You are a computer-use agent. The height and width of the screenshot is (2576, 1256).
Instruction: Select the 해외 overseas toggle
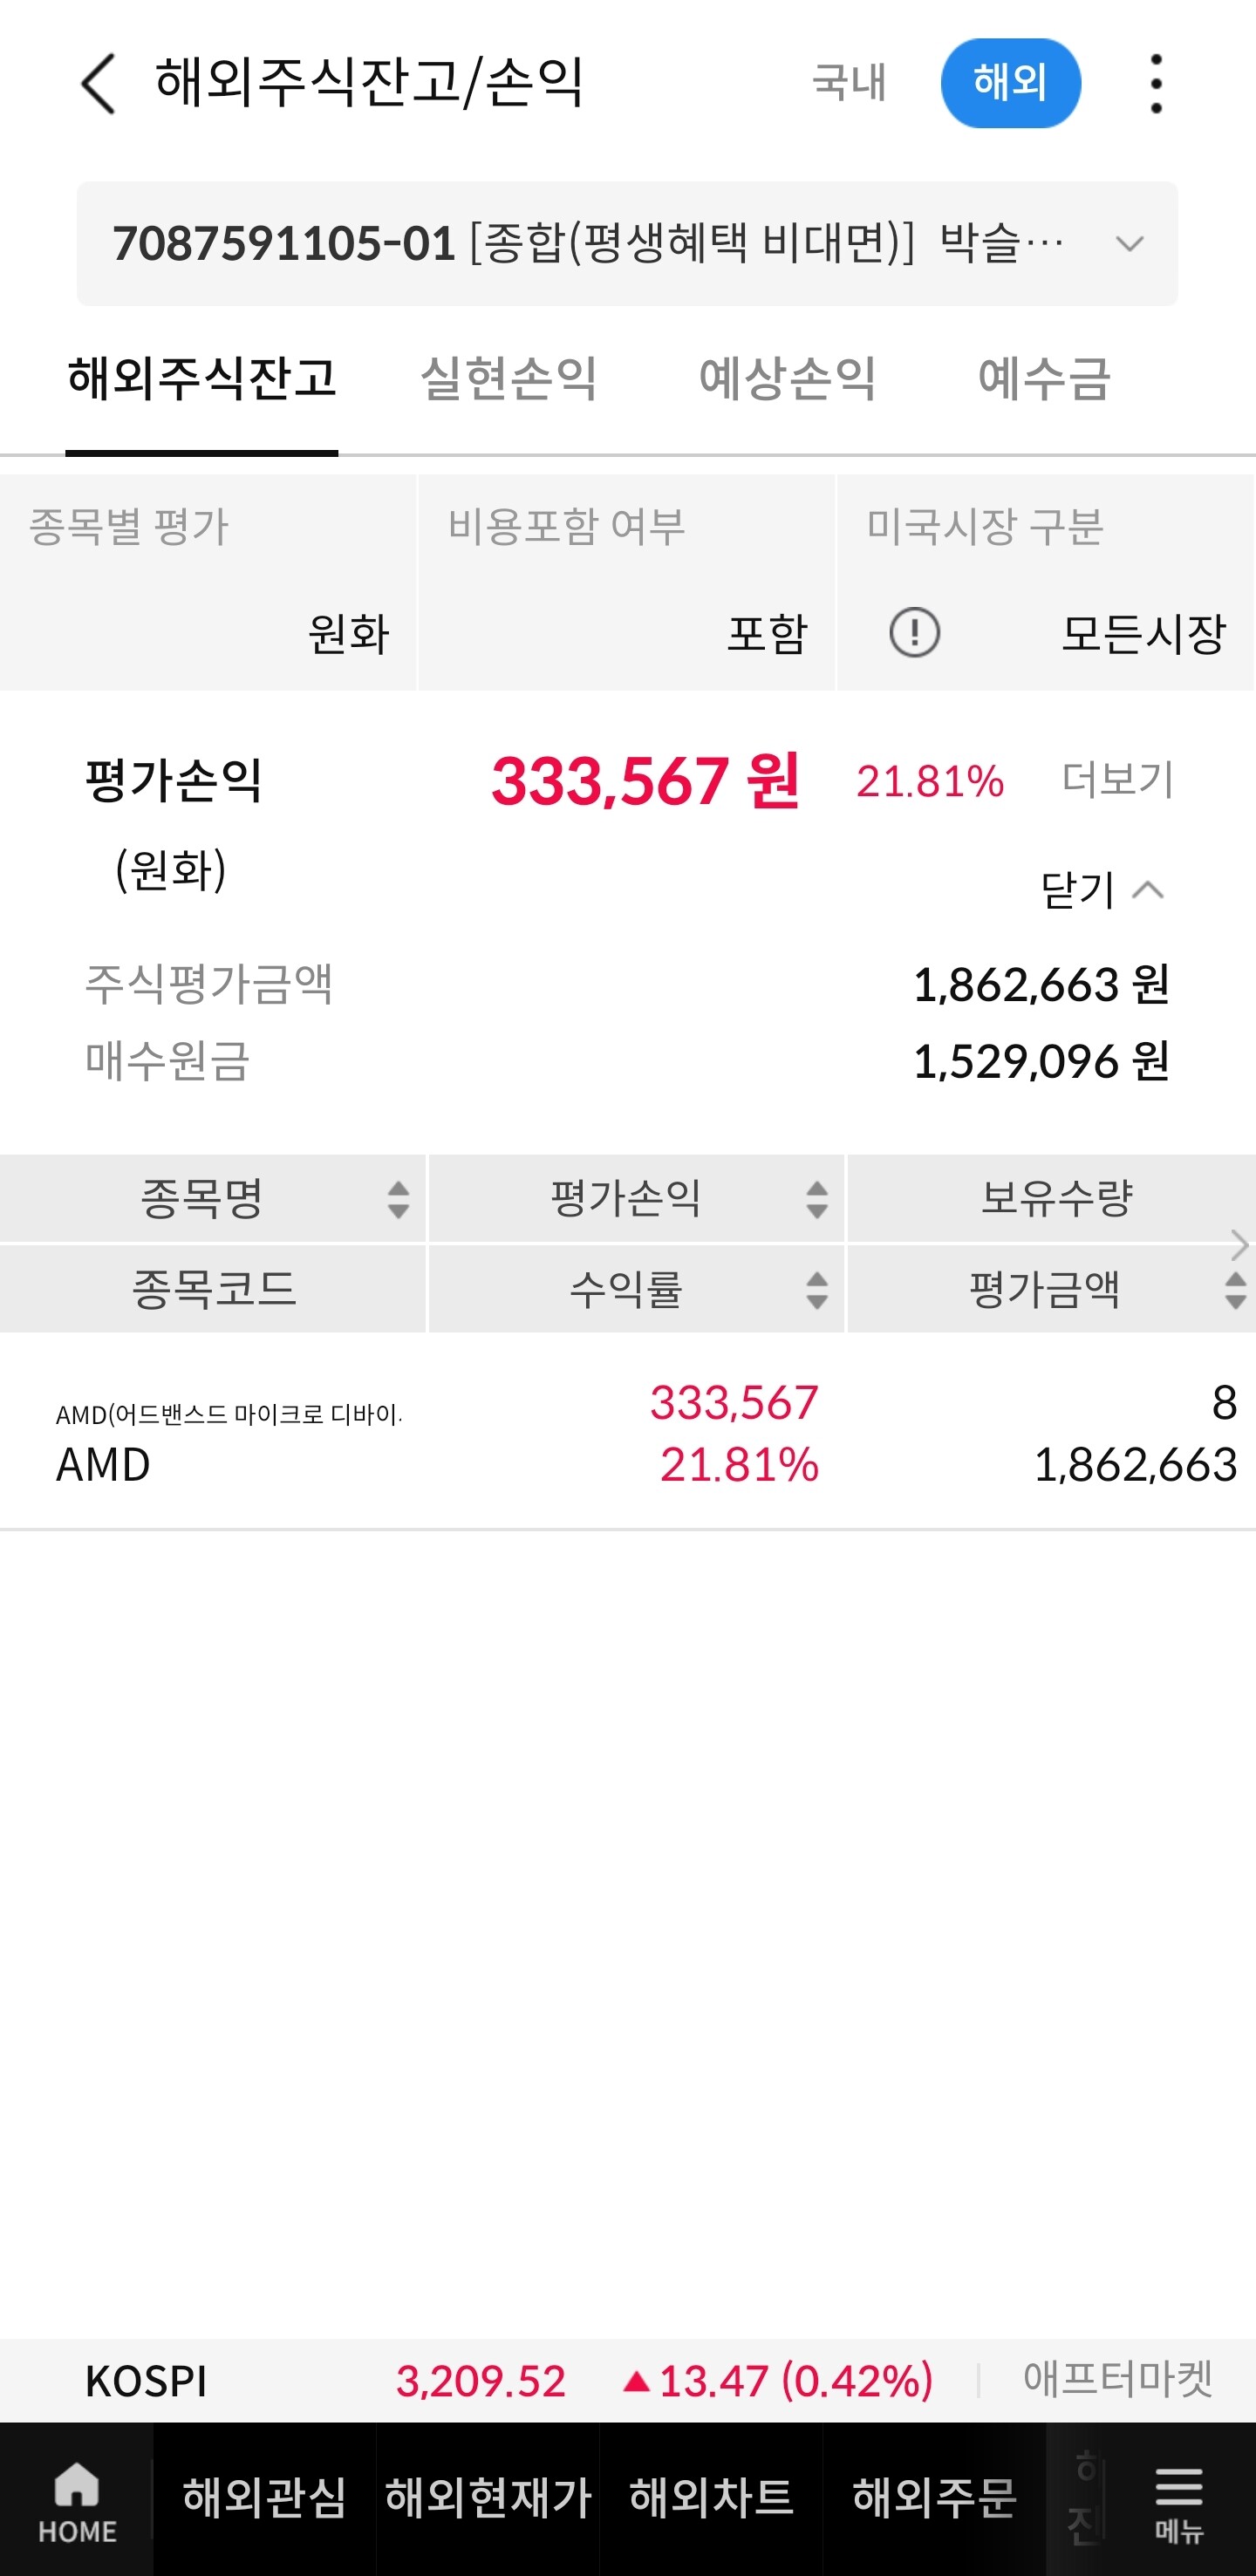click(x=1010, y=83)
